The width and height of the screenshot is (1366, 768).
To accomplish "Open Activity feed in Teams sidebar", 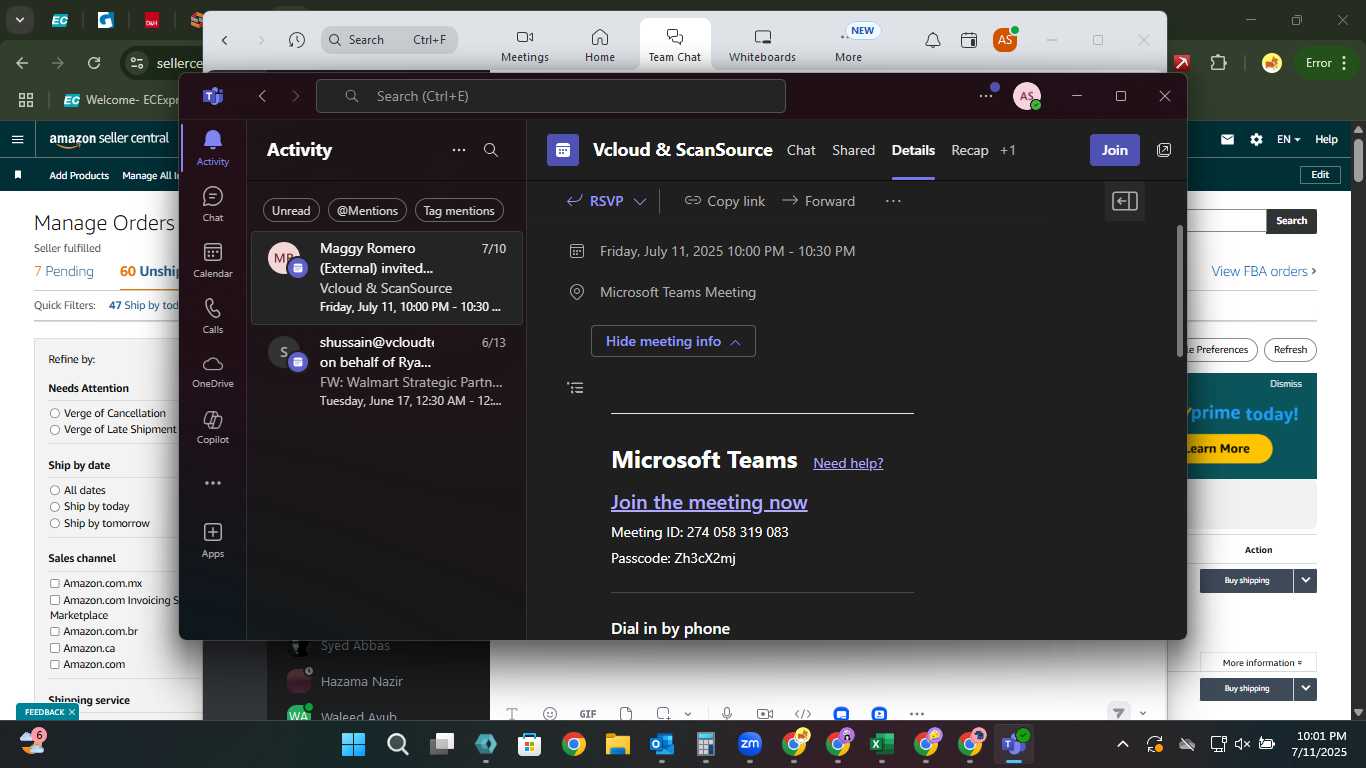I will [x=212, y=147].
